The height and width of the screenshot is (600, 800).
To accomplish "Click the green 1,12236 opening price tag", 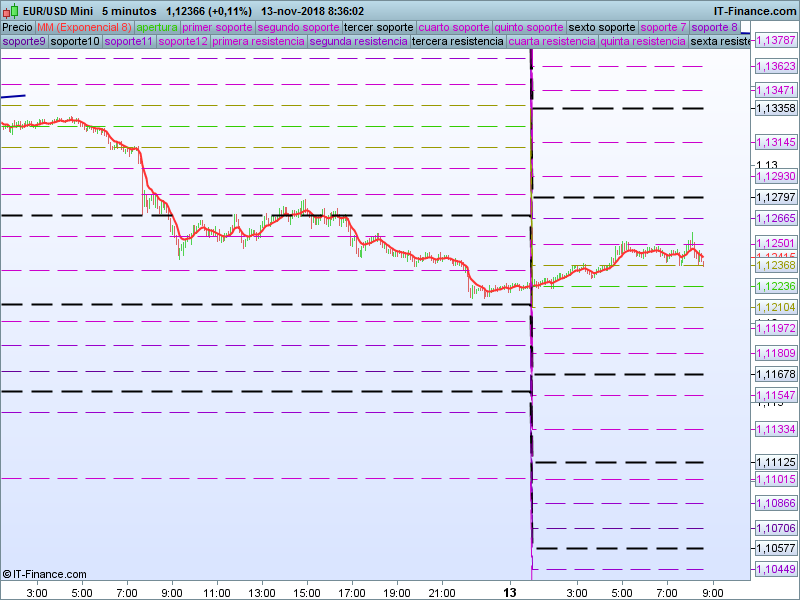I will (x=776, y=286).
